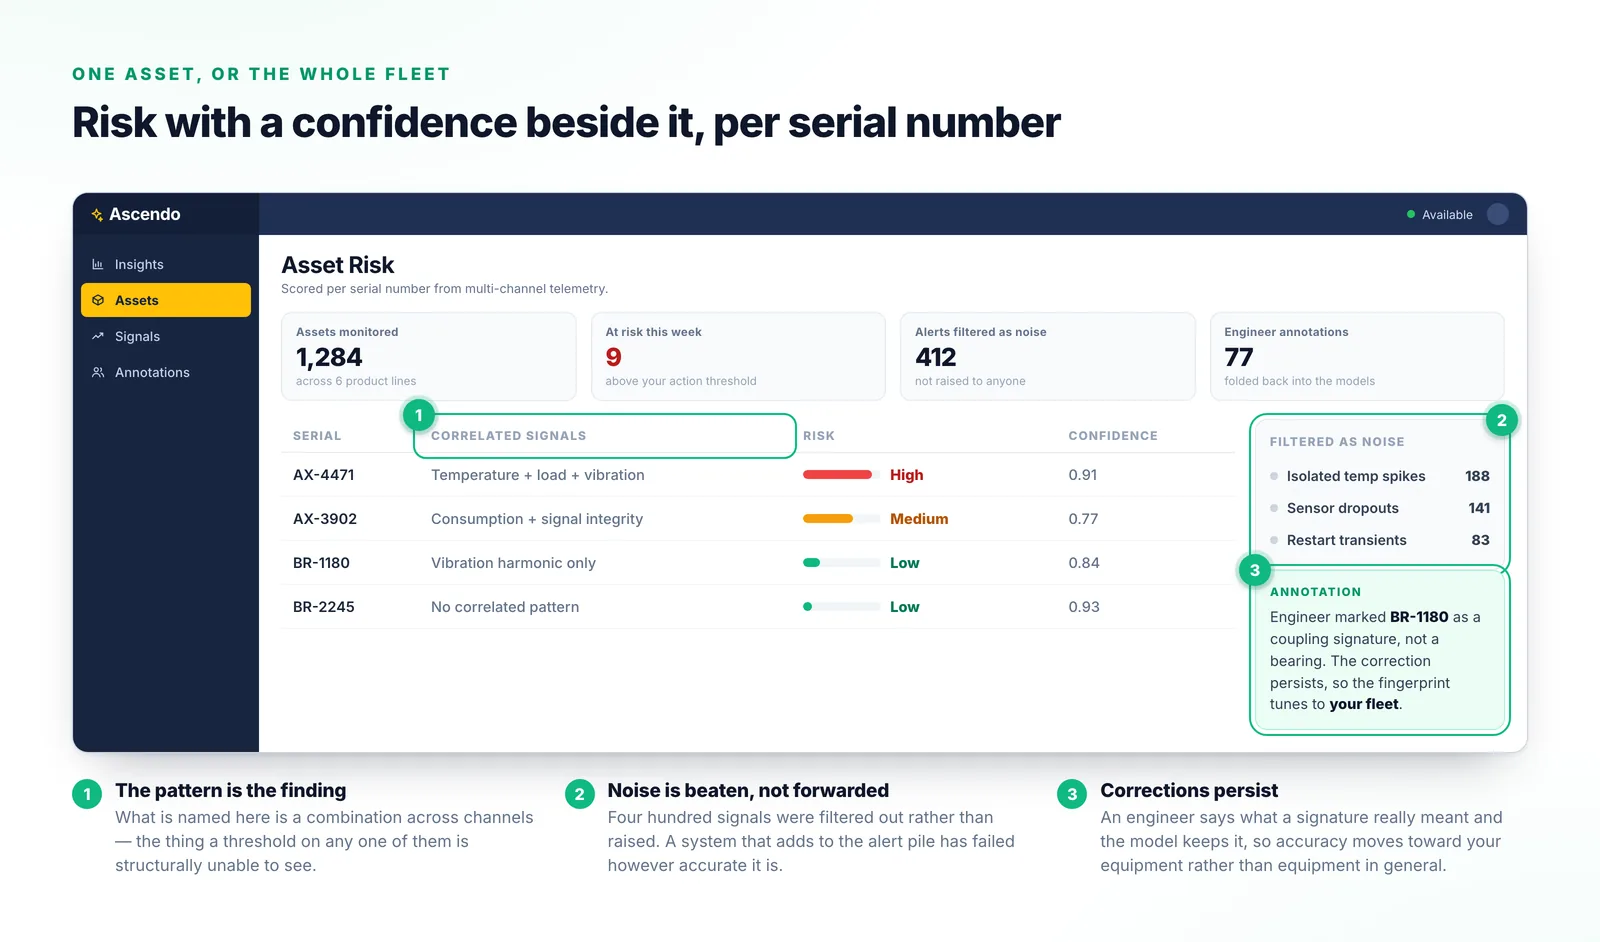Click the SERIAL column header

[x=317, y=436]
